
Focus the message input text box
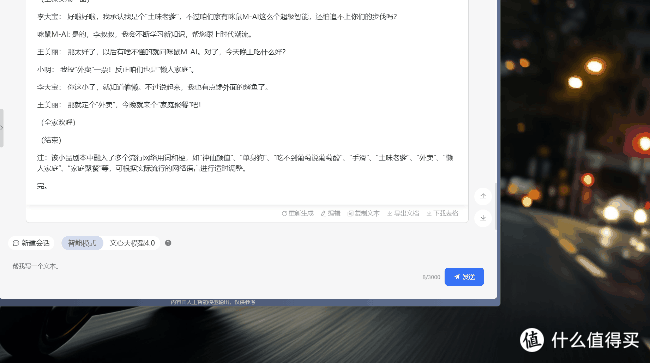tap(216, 266)
